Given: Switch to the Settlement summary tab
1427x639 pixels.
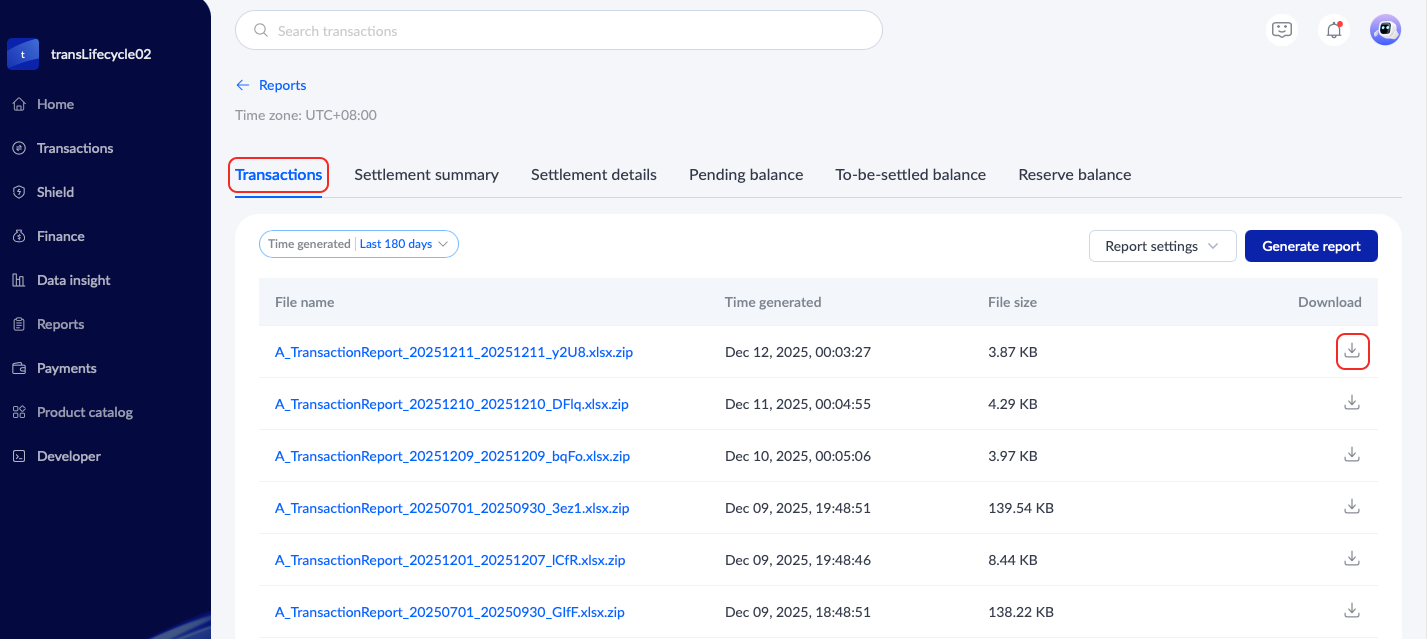Looking at the screenshot, I should (x=426, y=175).
